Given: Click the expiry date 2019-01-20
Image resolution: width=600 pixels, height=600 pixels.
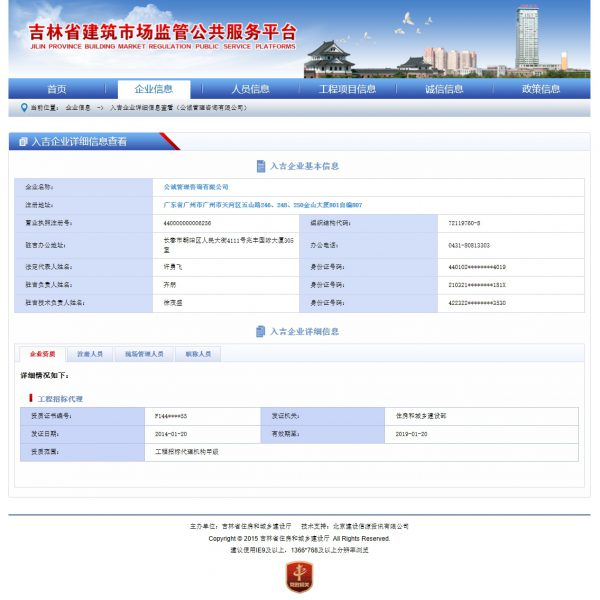Looking at the screenshot, I should (x=412, y=434).
